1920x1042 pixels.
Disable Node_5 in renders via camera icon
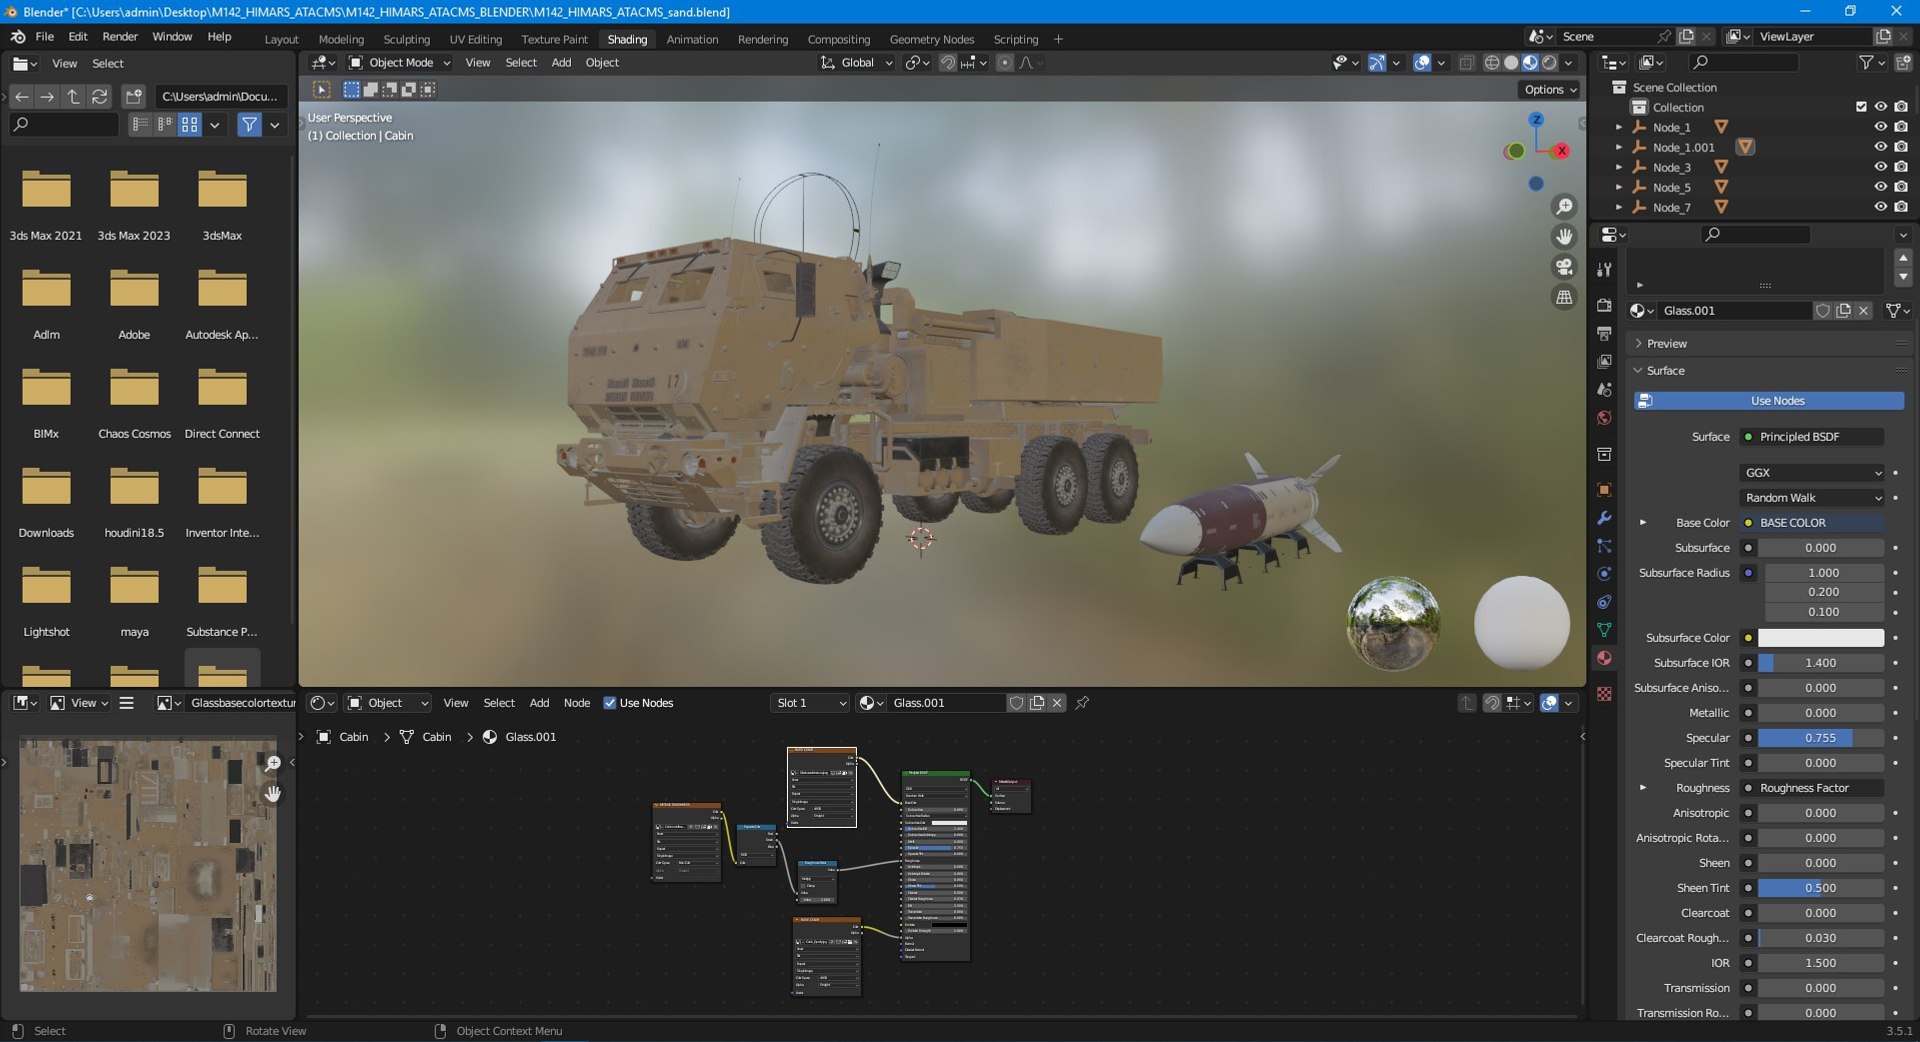click(1900, 187)
